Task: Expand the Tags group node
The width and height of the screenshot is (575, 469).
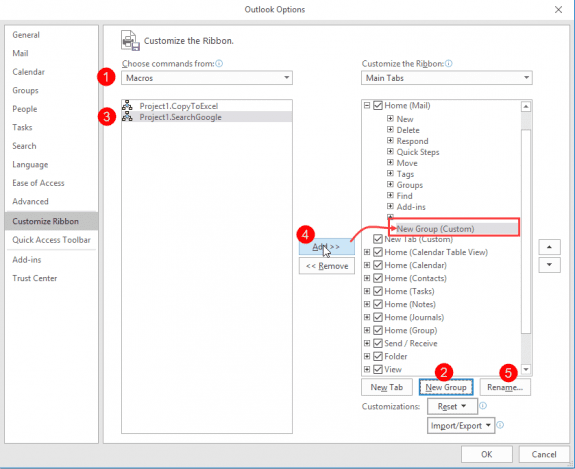Action: pos(390,174)
